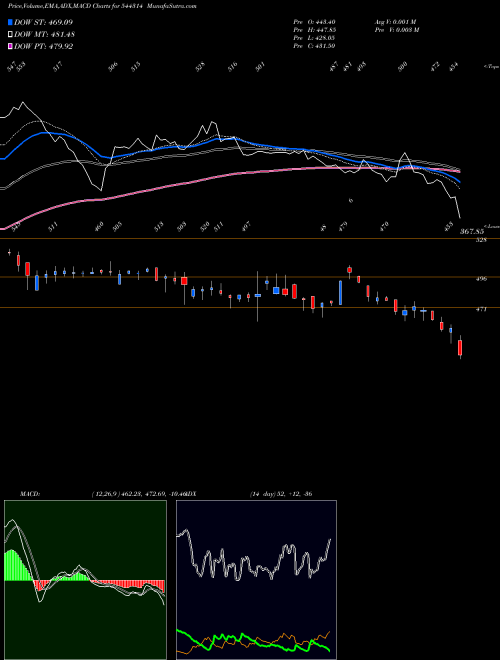Click the blue DOW ST legend swatch
500x660 pixels.
pos(10,22)
